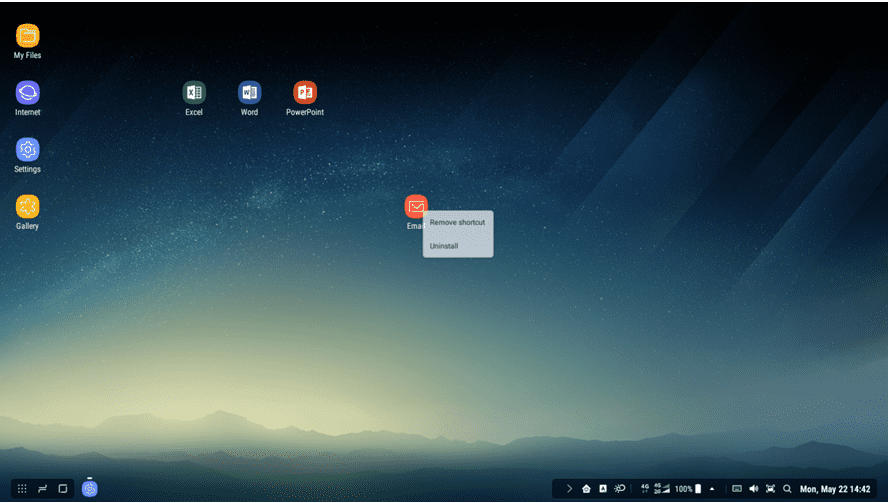
Task: Click the recent apps taskbar button
Action: click(43, 489)
